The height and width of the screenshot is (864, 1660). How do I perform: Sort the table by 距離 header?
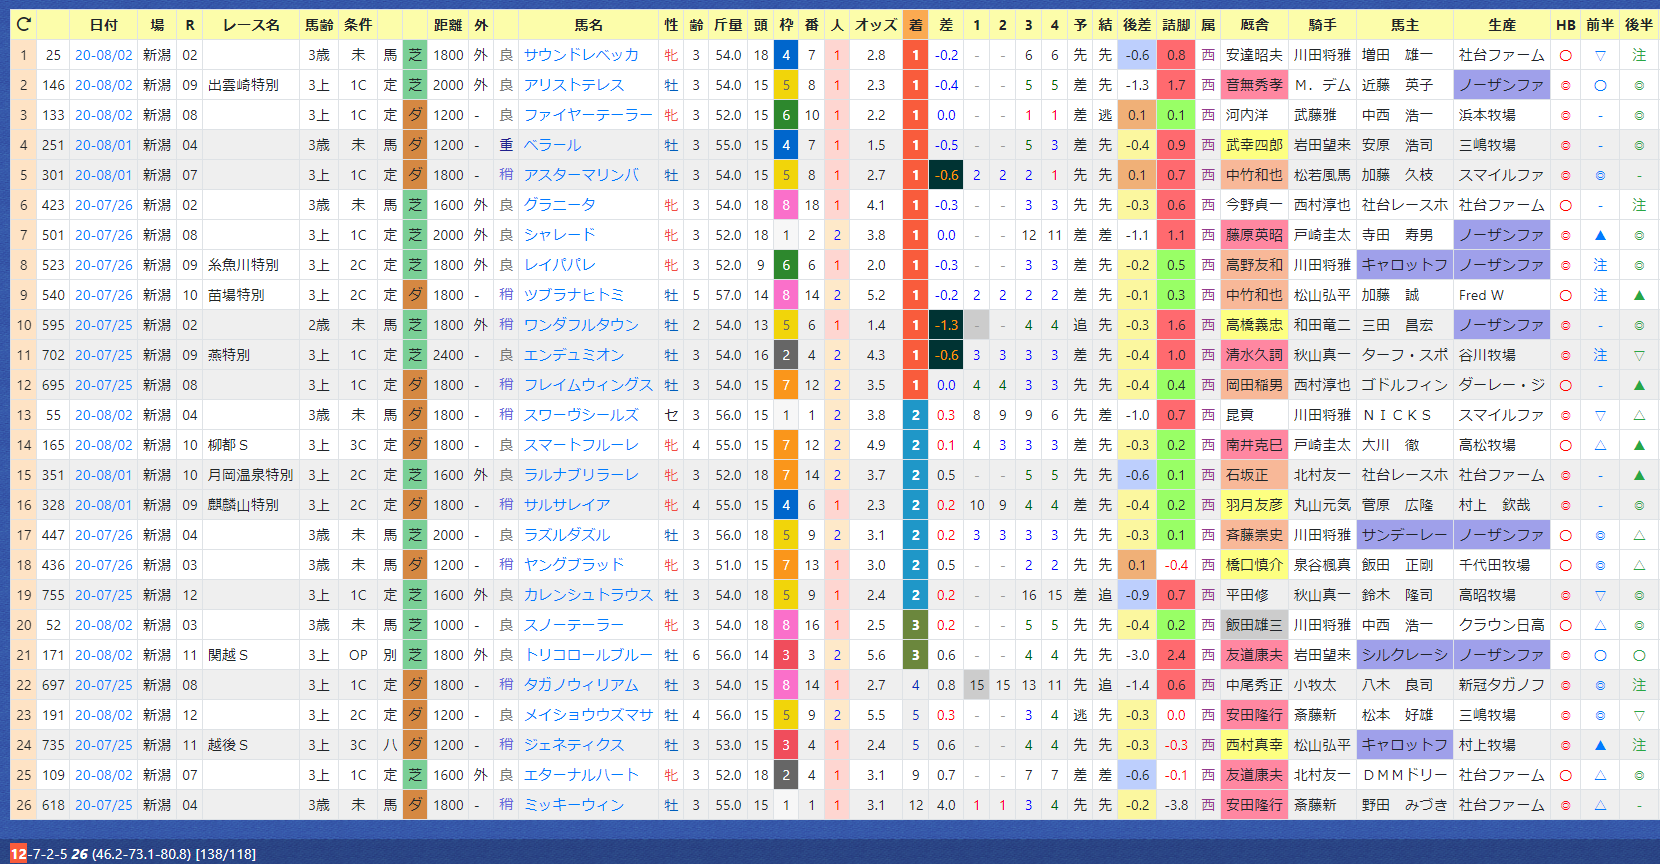coord(448,25)
